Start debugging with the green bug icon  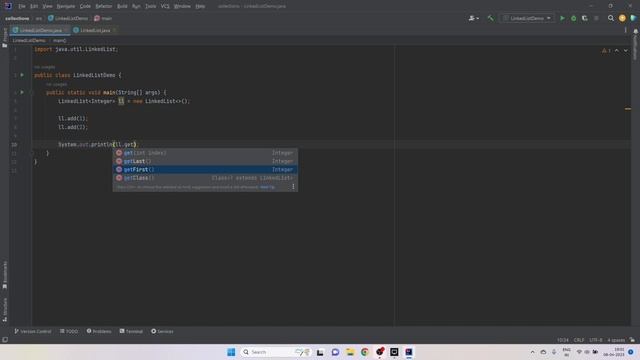point(573,18)
